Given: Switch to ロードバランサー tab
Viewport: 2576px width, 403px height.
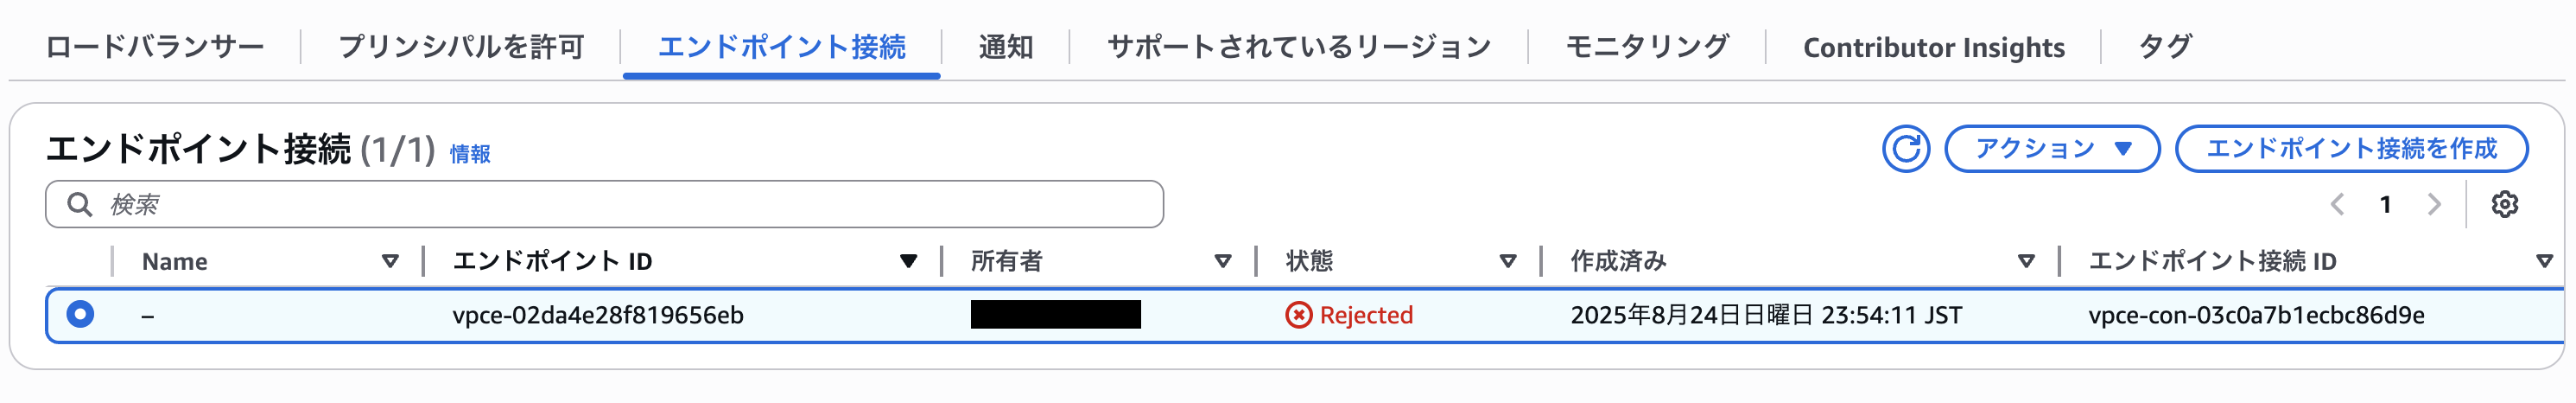Looking at the screenshot, I should pyautogui.click(x=155, y=47).
